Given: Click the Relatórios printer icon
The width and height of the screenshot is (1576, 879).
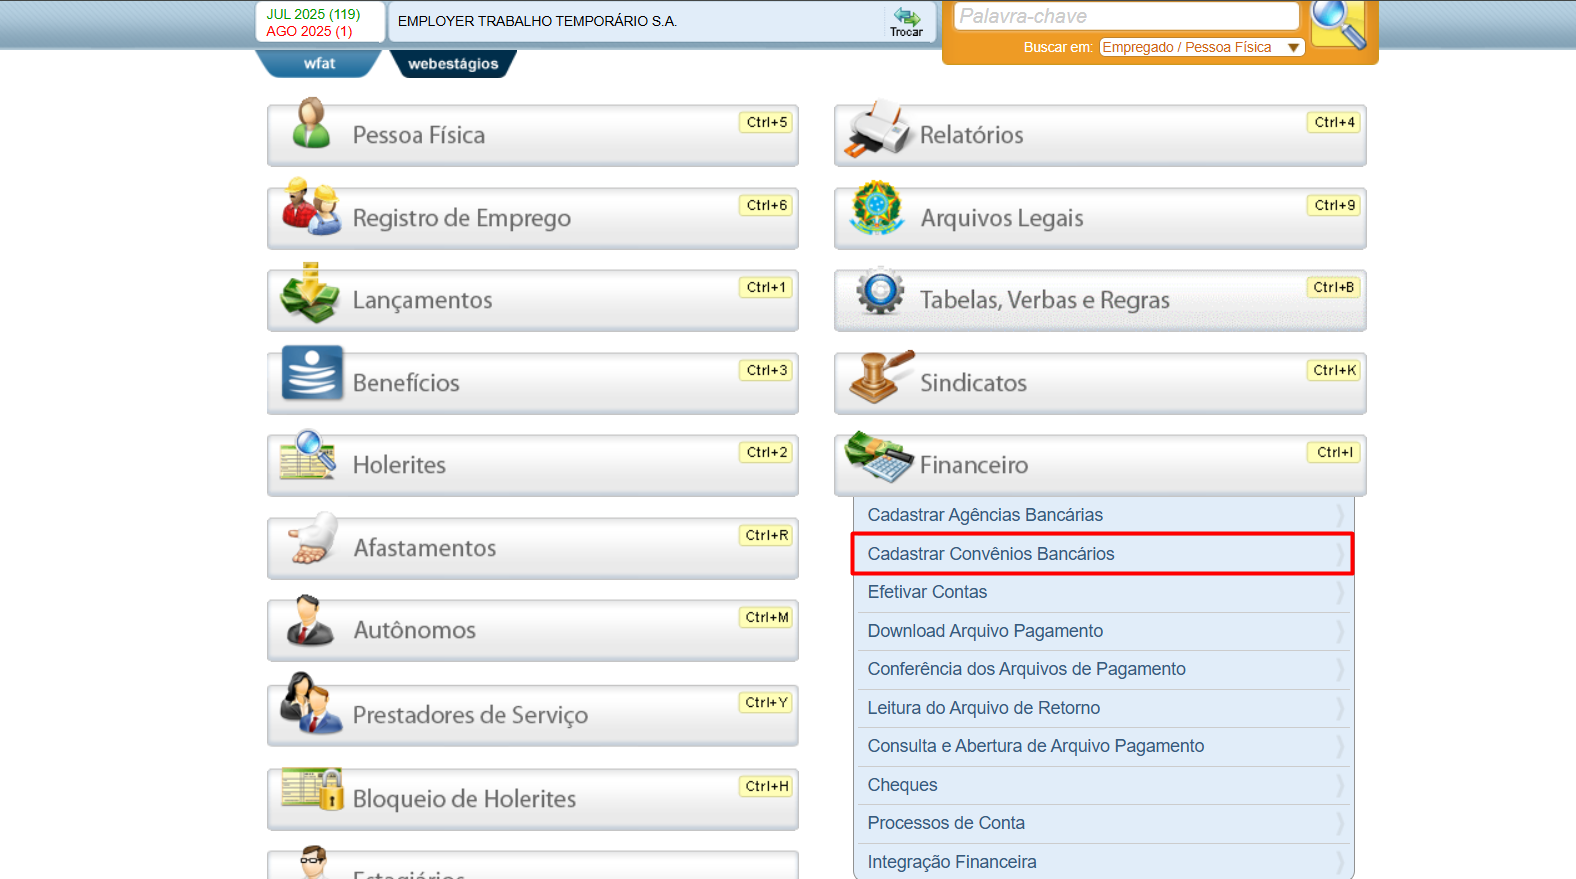Looking at the screenshot, I should (878, 128).
